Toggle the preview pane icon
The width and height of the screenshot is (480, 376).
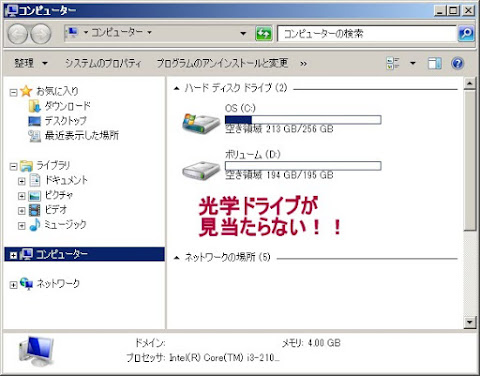click(434, 63)
